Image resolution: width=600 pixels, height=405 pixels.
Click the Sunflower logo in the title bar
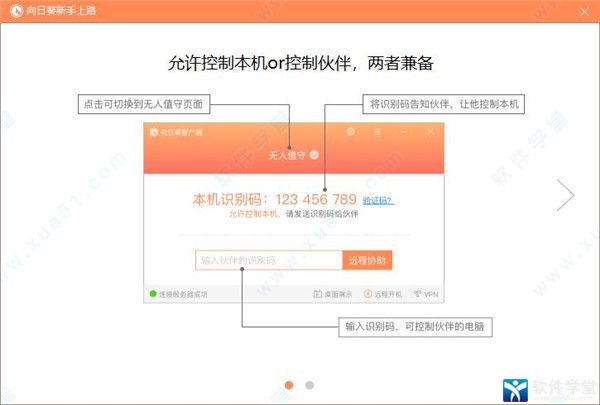[13, 13]
